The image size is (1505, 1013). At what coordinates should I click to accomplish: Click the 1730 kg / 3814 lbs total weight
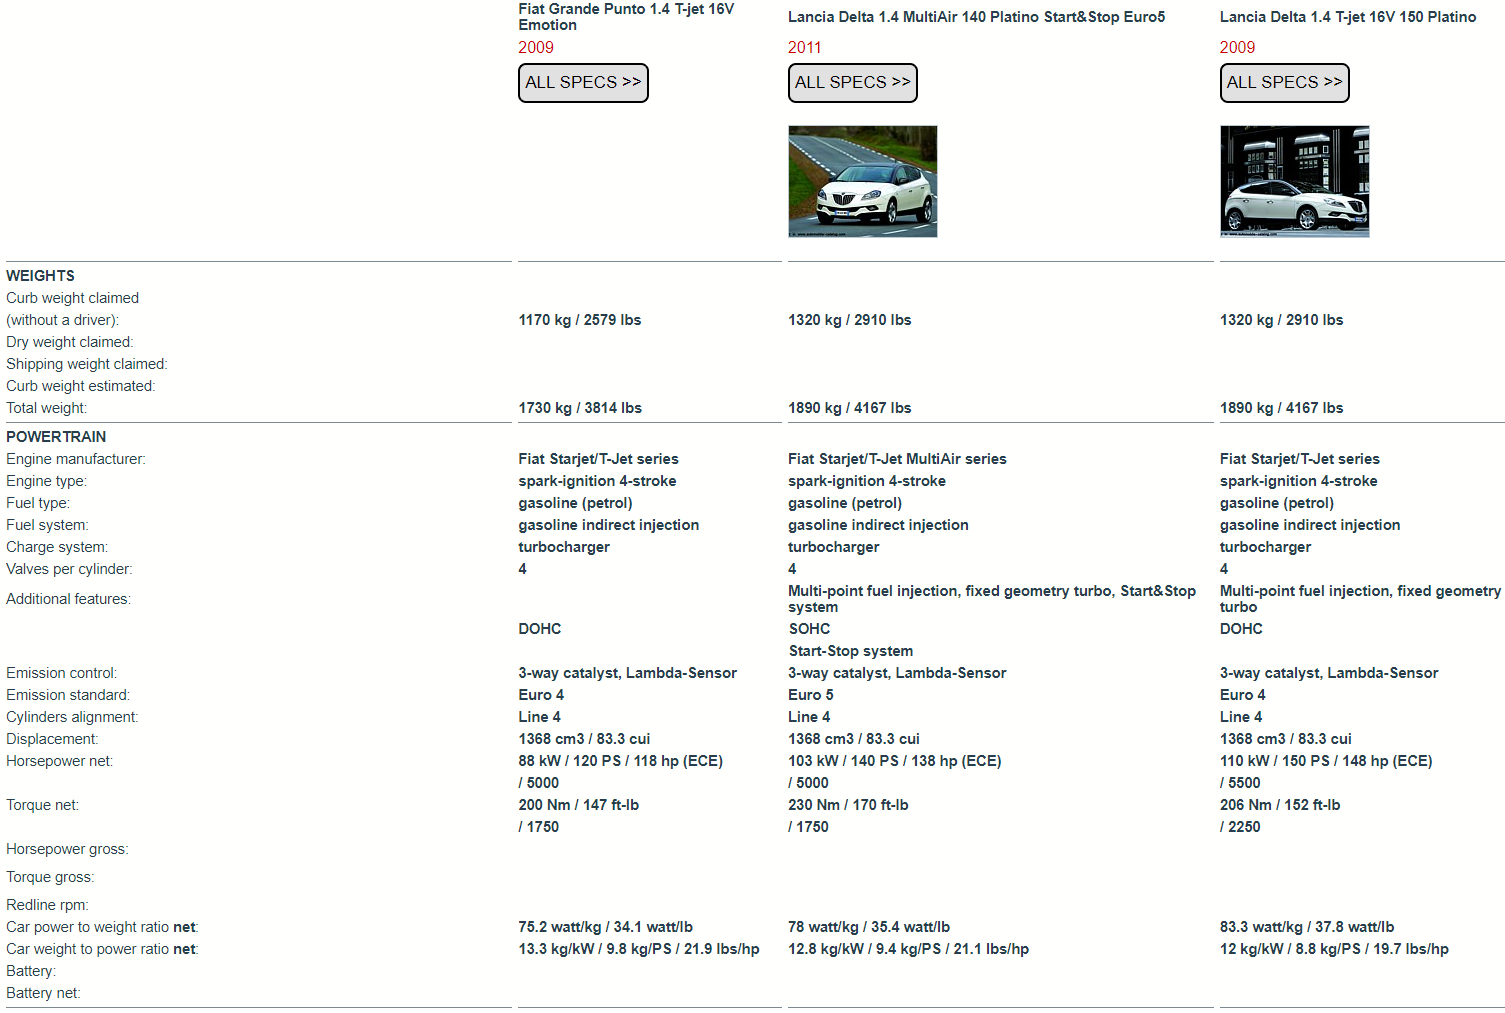(580, 408)
